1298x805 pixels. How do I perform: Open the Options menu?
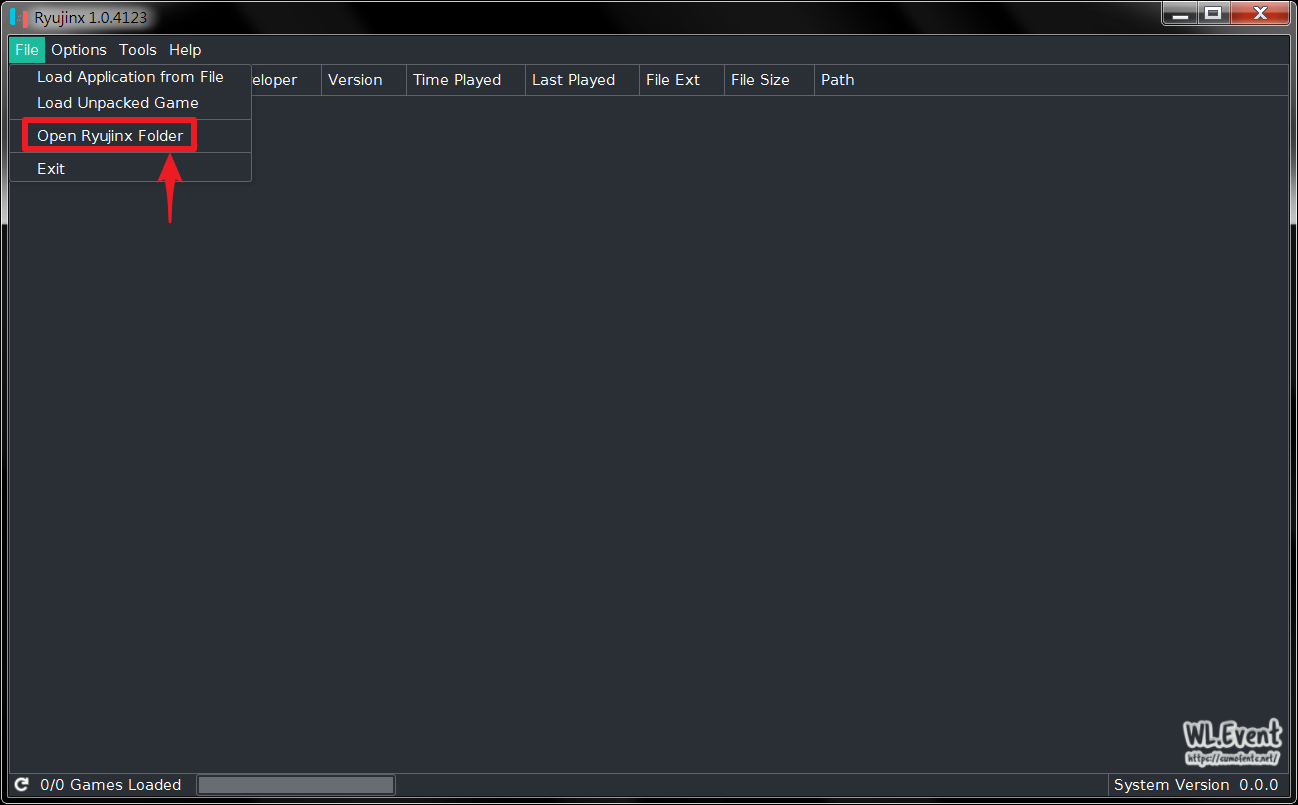[79, 50]
